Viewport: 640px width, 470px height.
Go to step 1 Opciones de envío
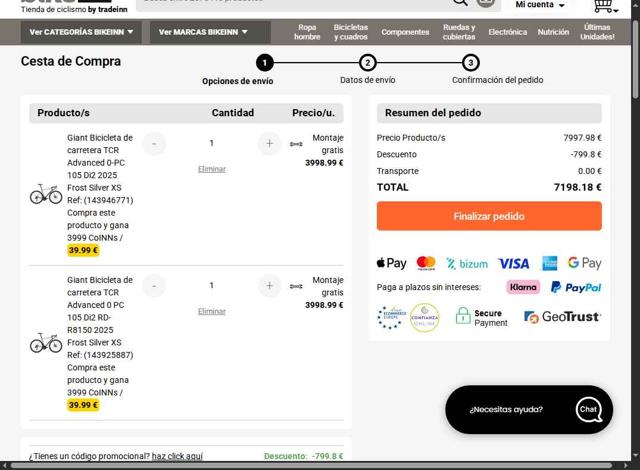264,63
